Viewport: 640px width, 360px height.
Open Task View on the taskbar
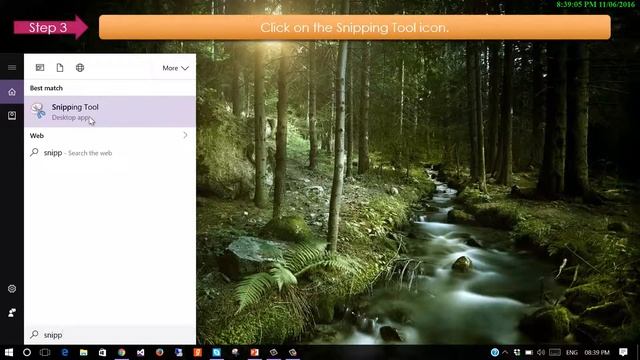click(45, 352)
